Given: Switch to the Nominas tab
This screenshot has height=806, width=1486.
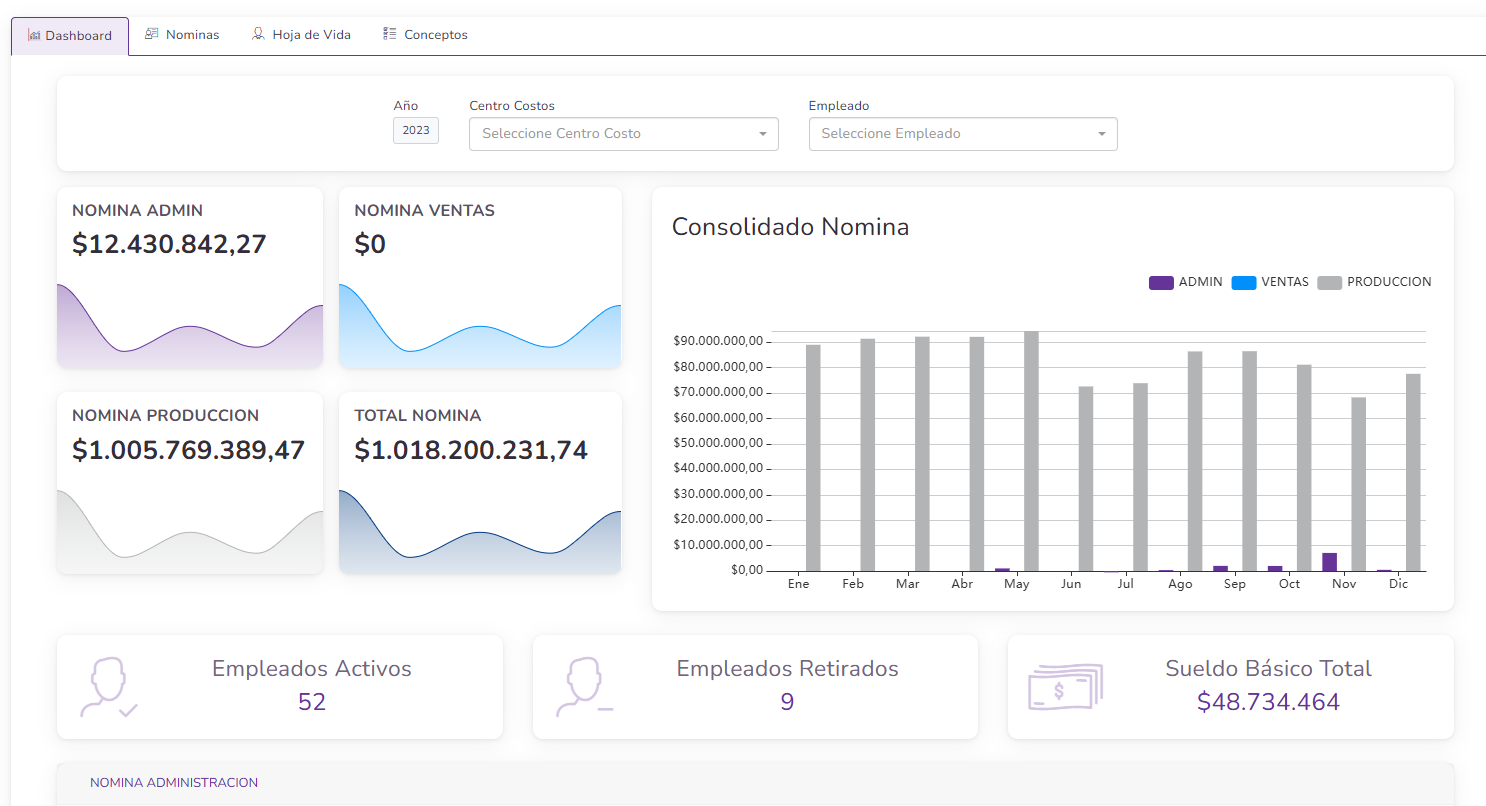Looking at the screenshot, I should coord(182,35).
